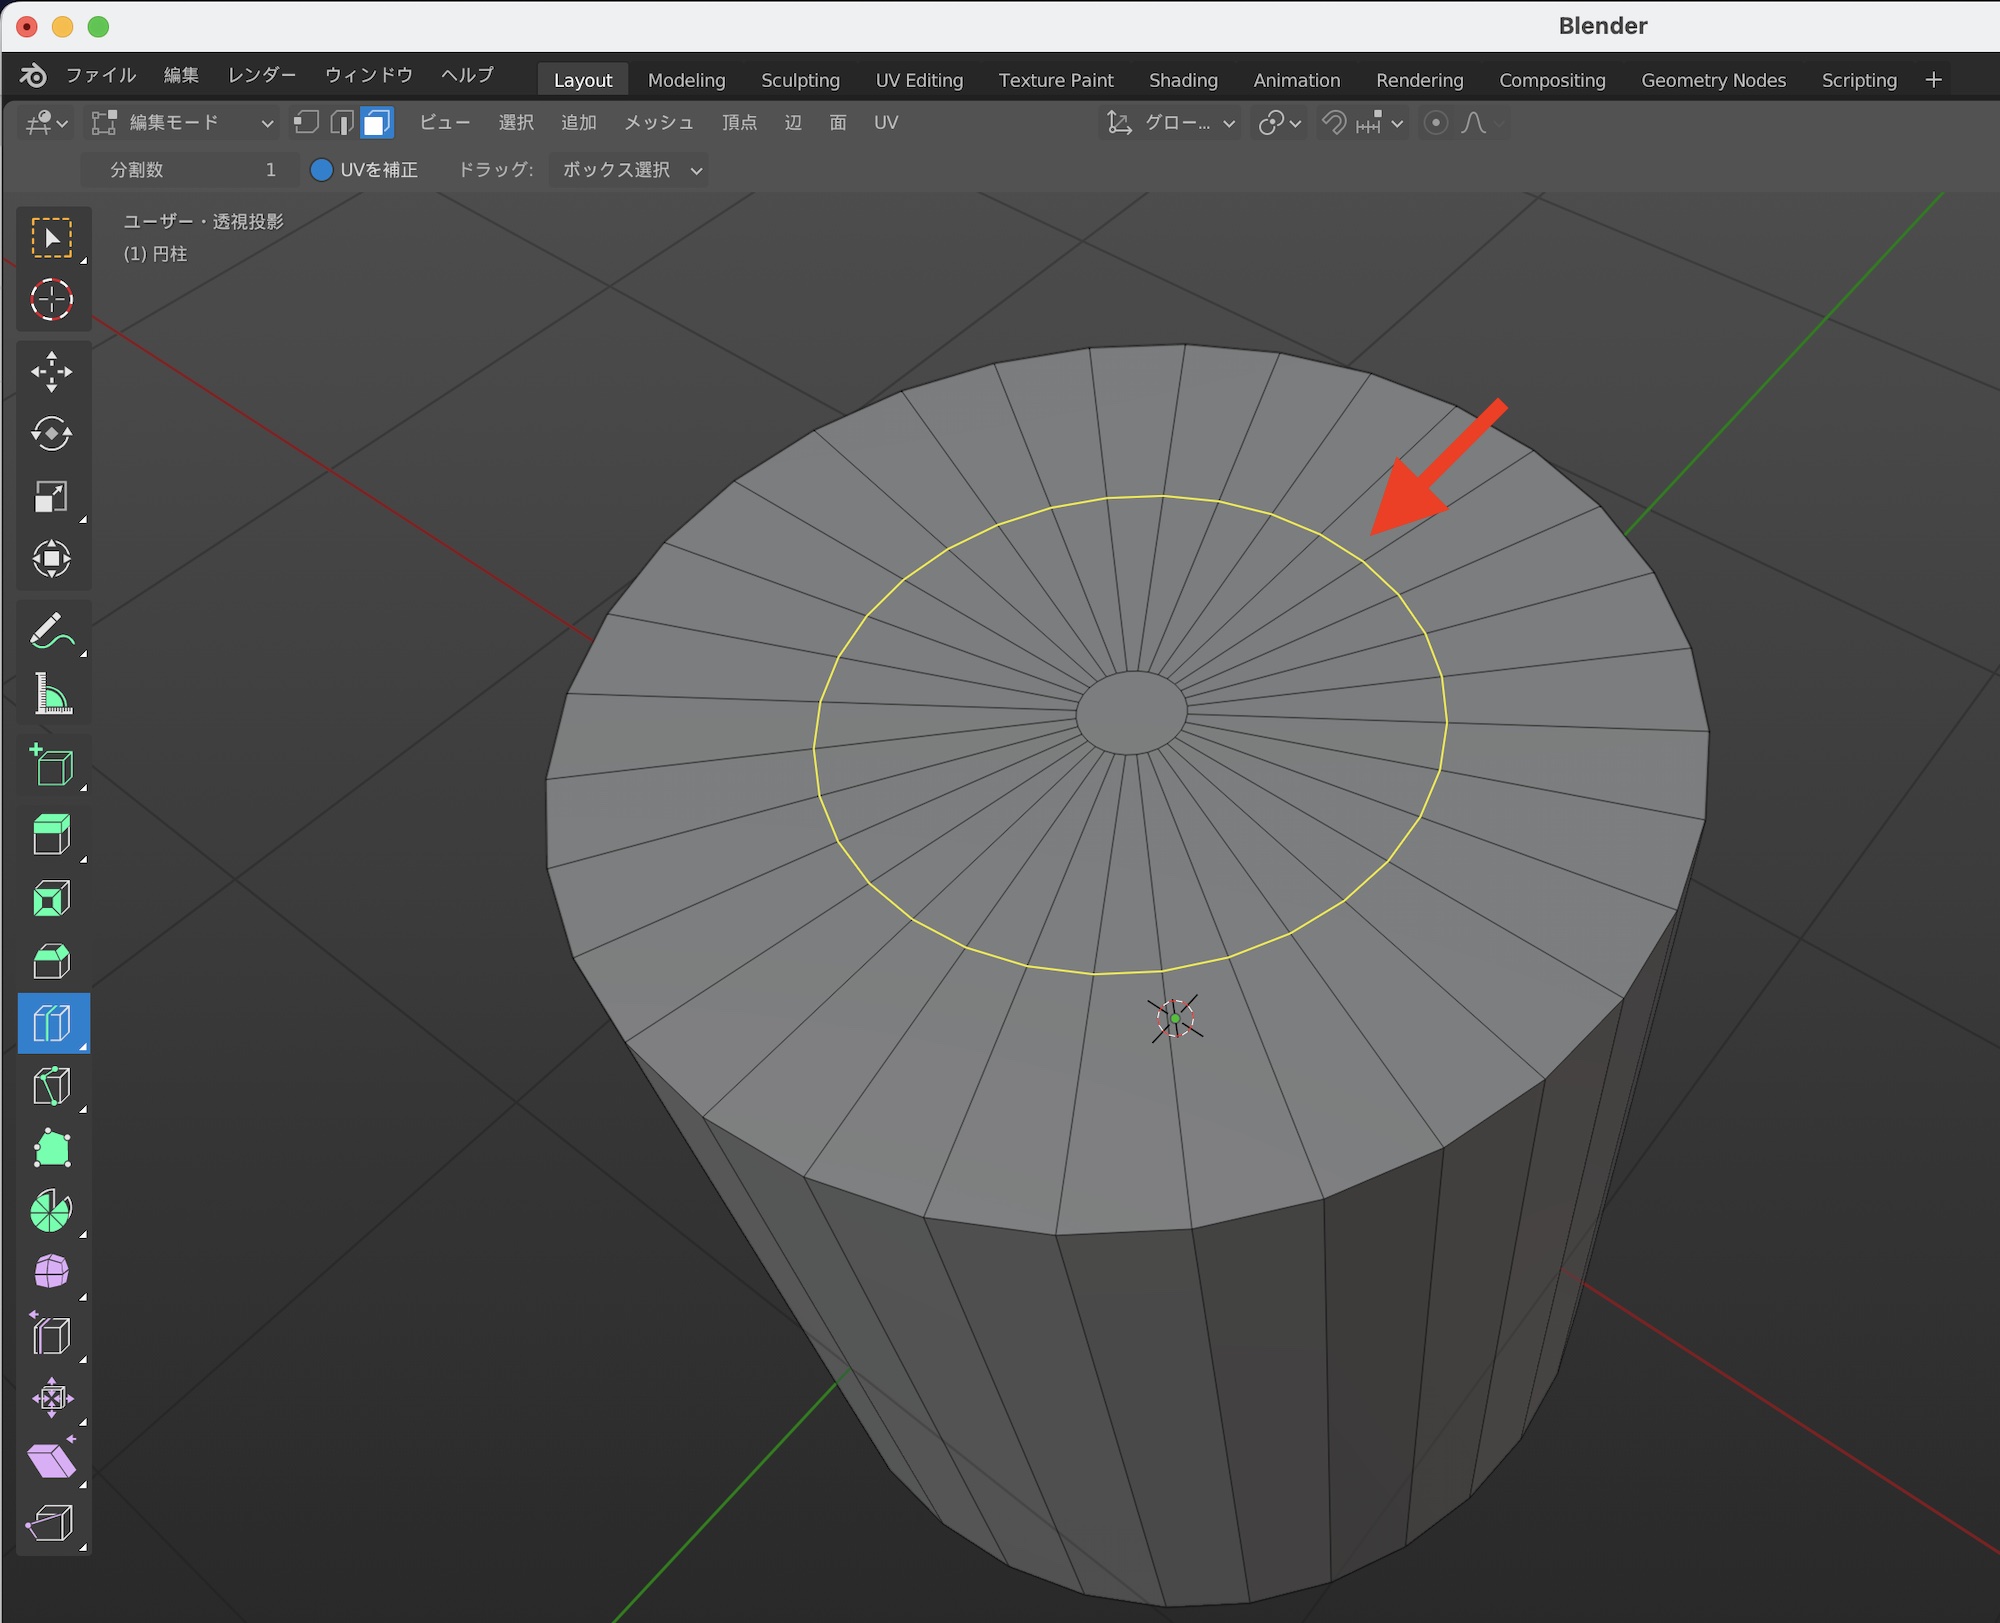Select the Annotate pencil tool
The width and height of the screenshot is (2000, 1623).
coord(51,631)
